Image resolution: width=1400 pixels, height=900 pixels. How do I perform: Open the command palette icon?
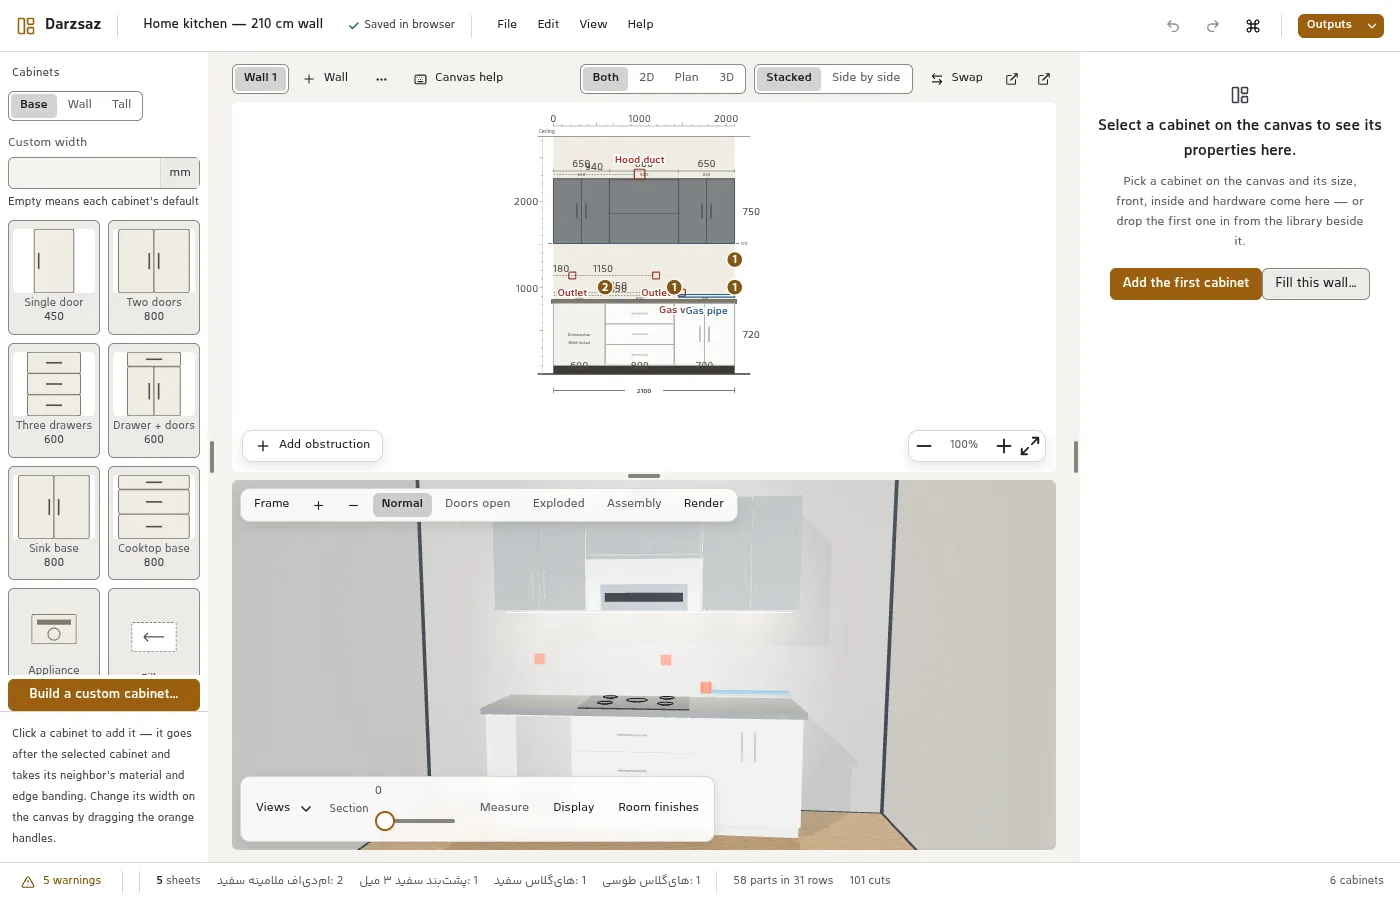pyautogui.click(x=1253, y=26)
